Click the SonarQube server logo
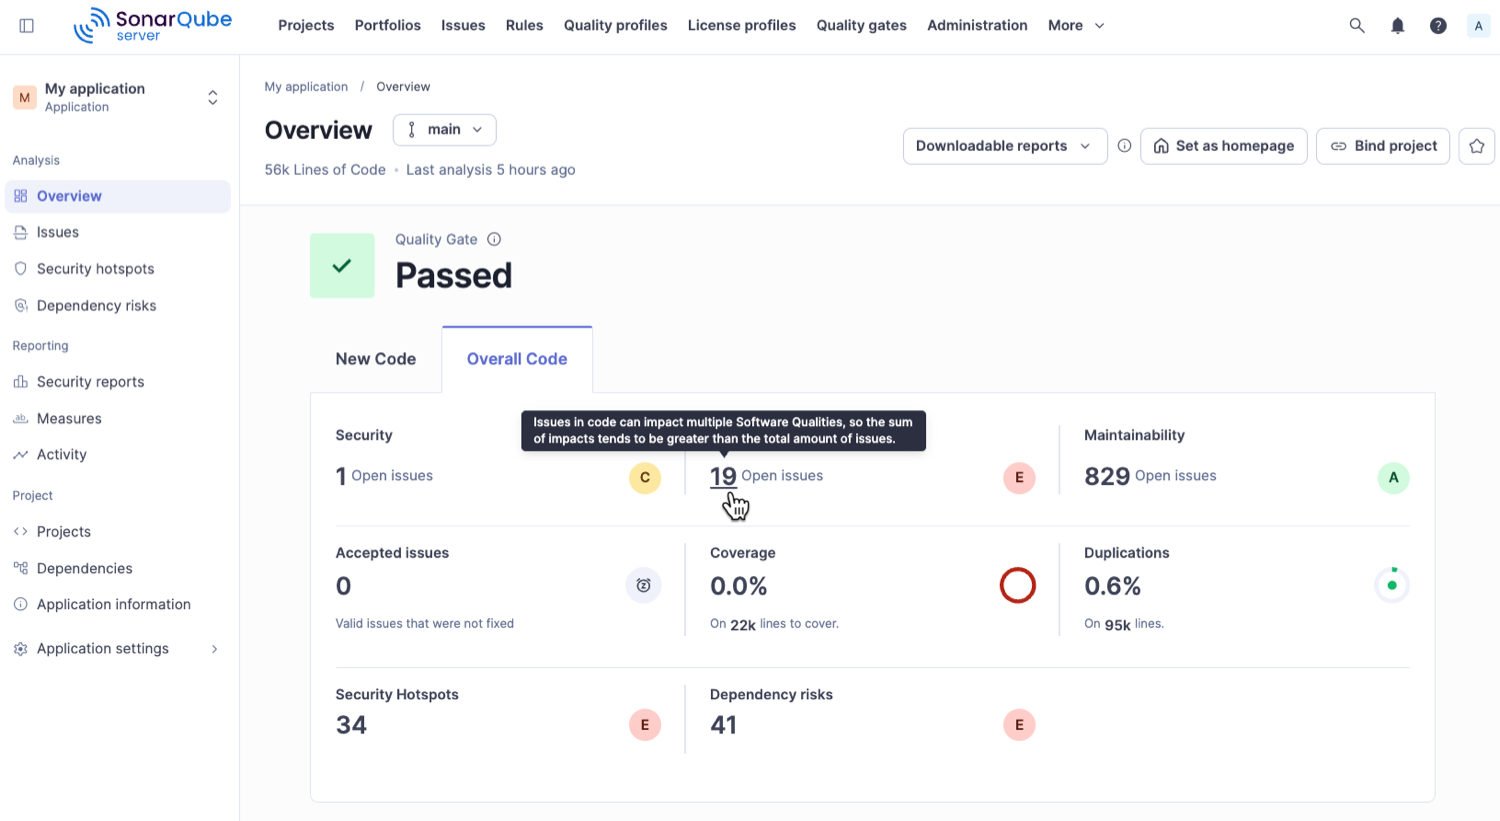Viewport: 1500px width, 821px height. (153, 26)
